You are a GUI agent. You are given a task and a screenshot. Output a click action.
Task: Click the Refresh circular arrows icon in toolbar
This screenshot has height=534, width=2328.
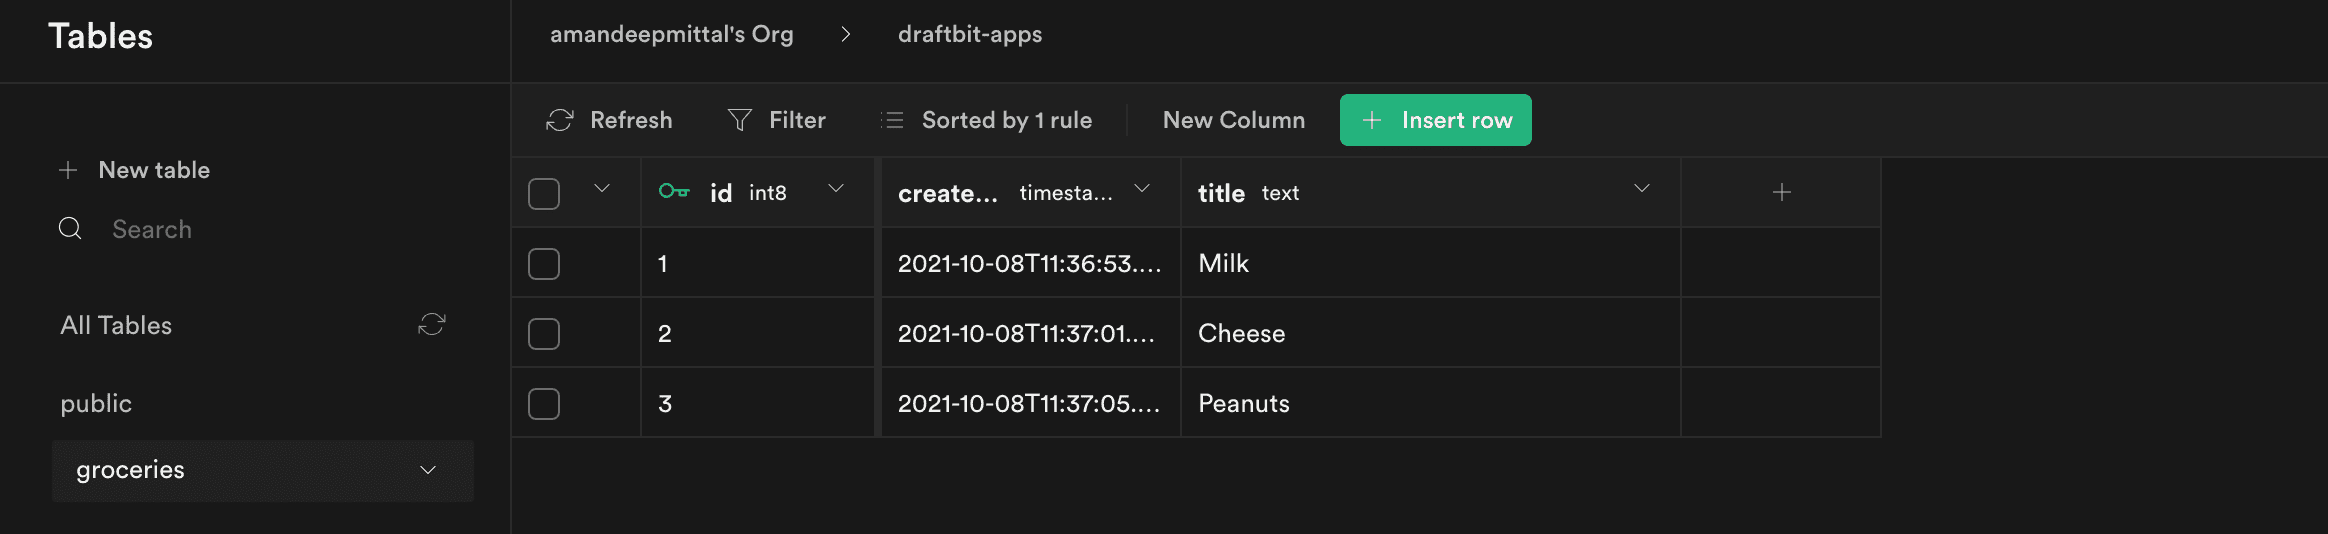click(x=560, y=120)
